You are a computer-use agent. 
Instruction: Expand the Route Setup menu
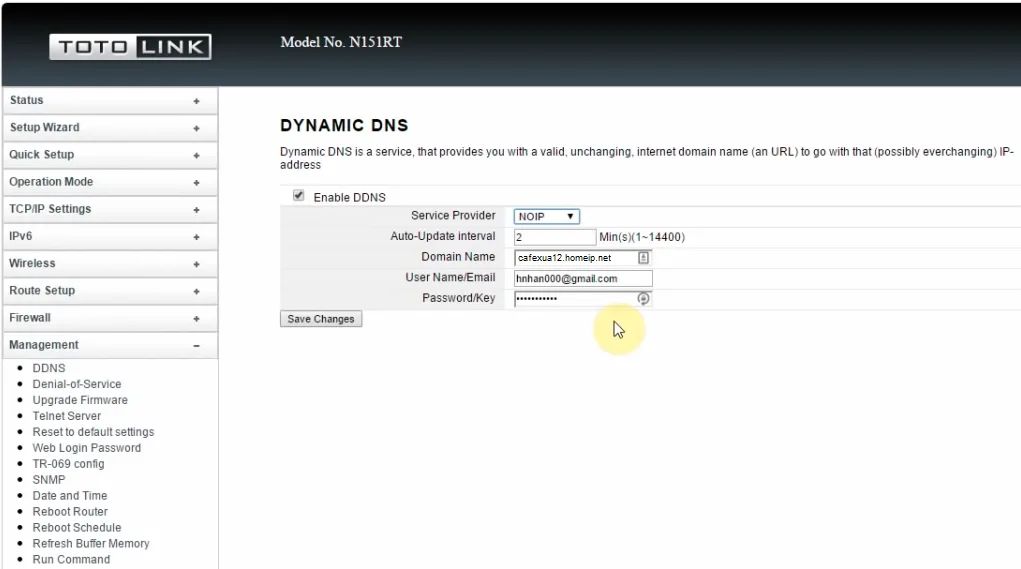pyautogui.click(x=110, y=290)
